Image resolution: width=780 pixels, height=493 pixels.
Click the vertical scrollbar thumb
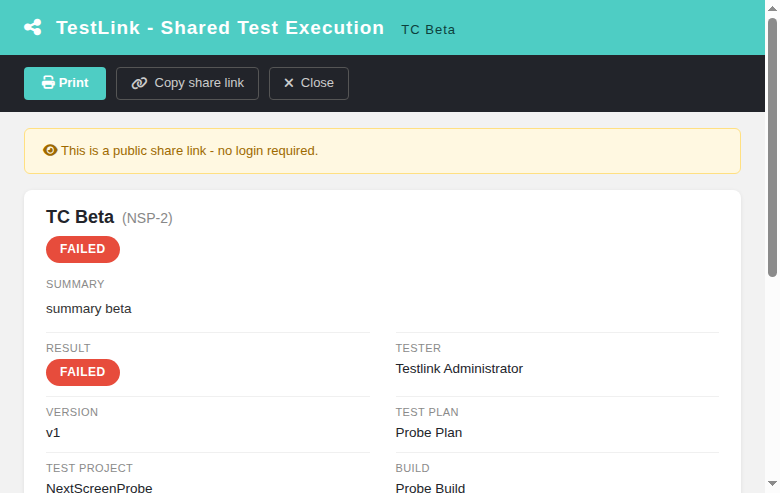[x=772, y=147]
